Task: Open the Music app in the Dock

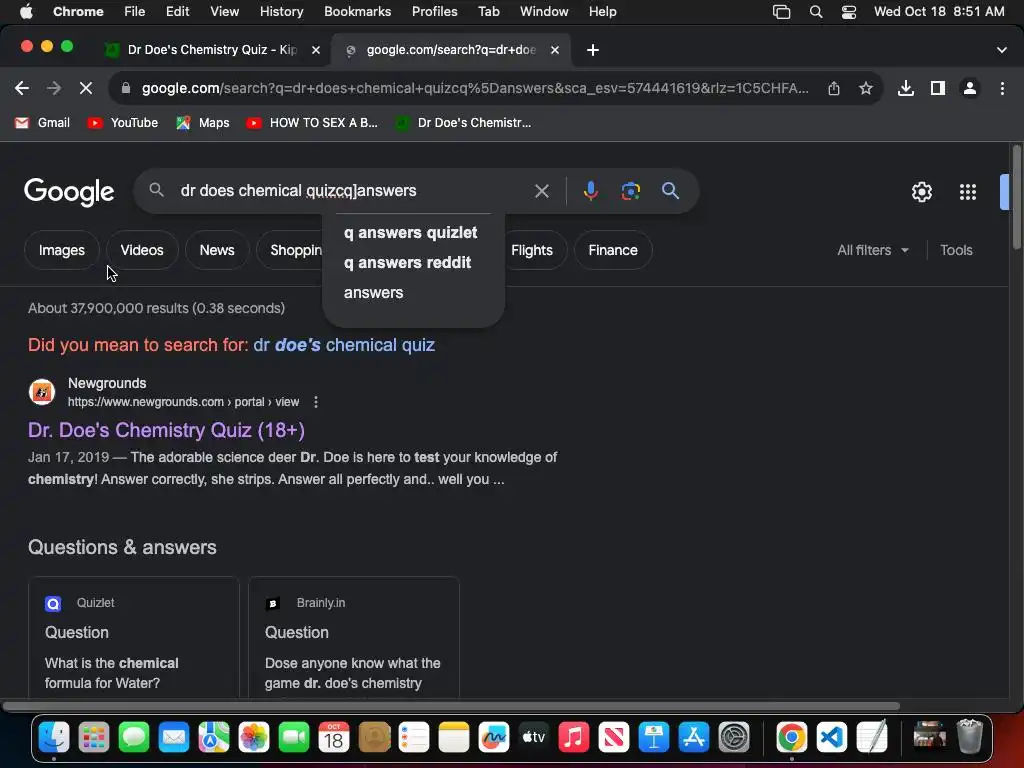Action: [x=573, y=738]
